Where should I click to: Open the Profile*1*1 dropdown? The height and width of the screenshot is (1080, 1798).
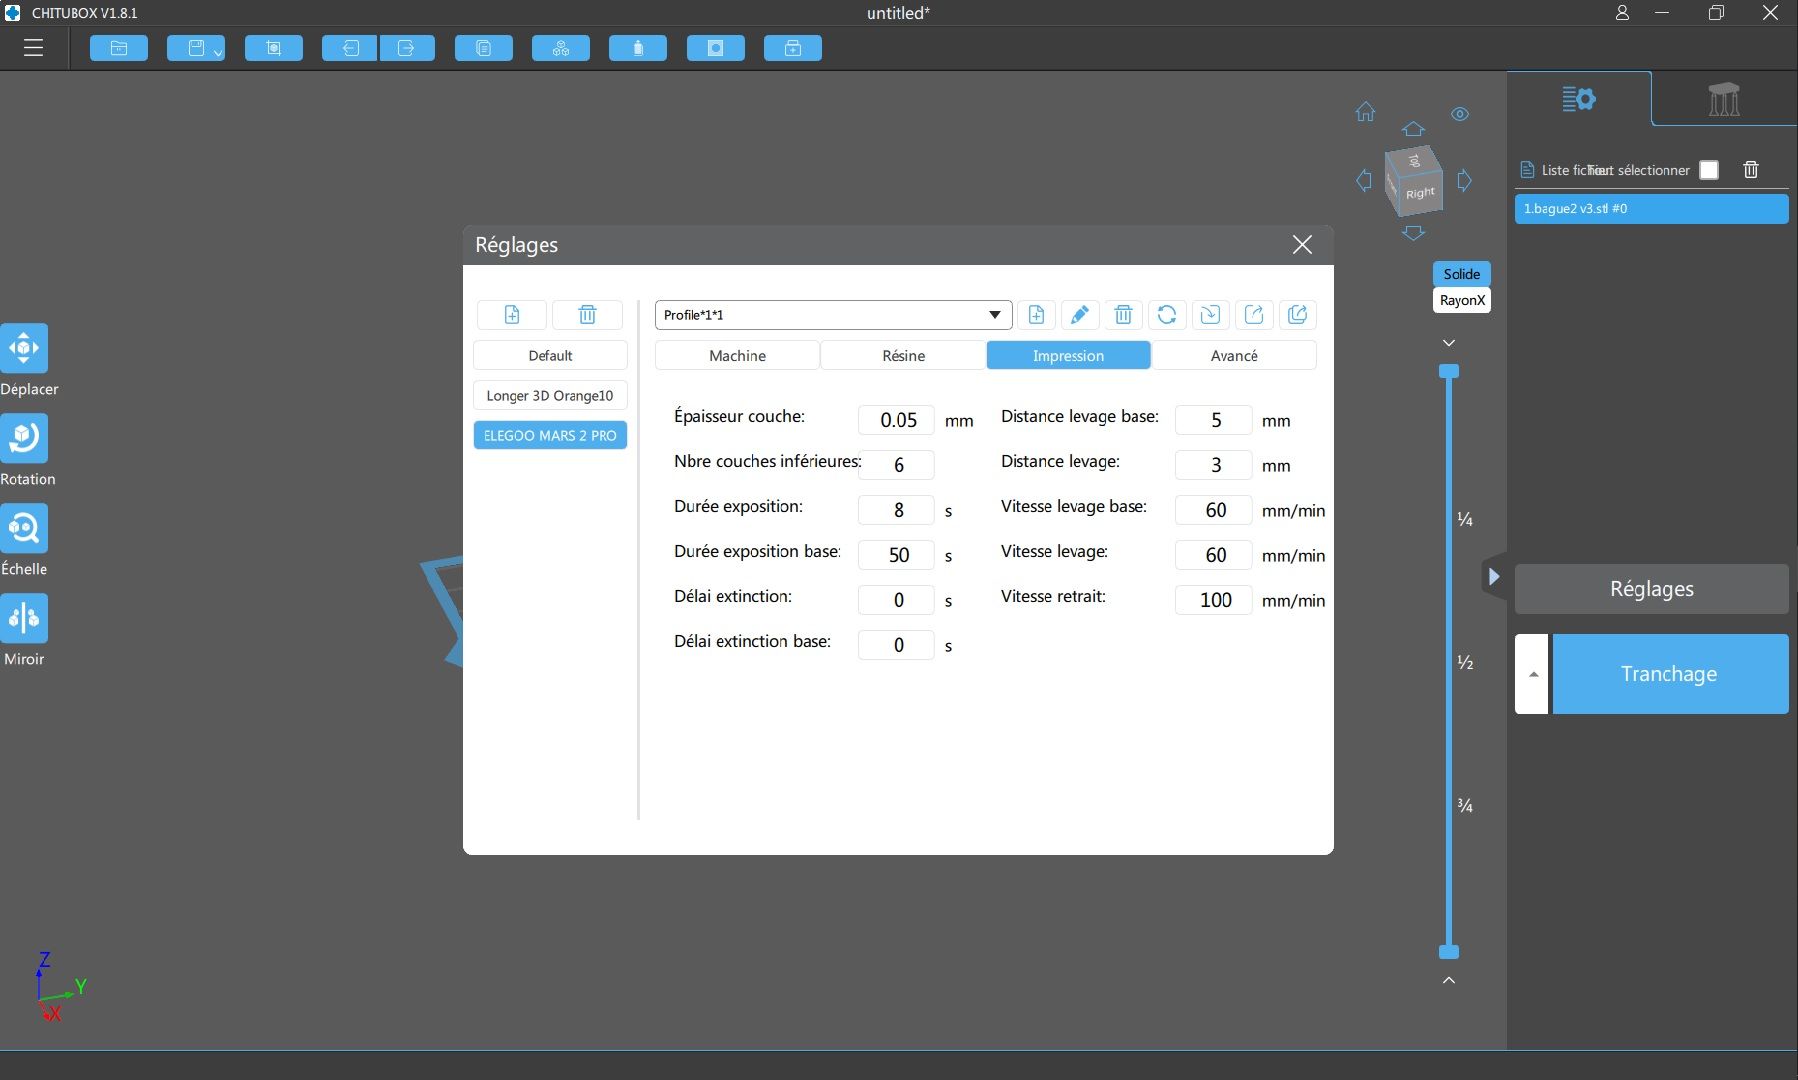point(833,315)
